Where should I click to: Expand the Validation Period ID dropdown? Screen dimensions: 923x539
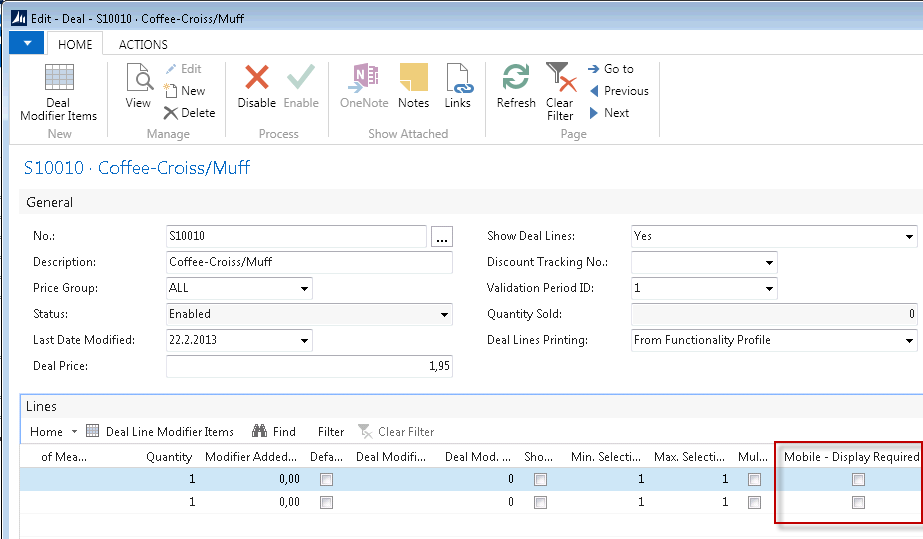click(x=768, y=289)
